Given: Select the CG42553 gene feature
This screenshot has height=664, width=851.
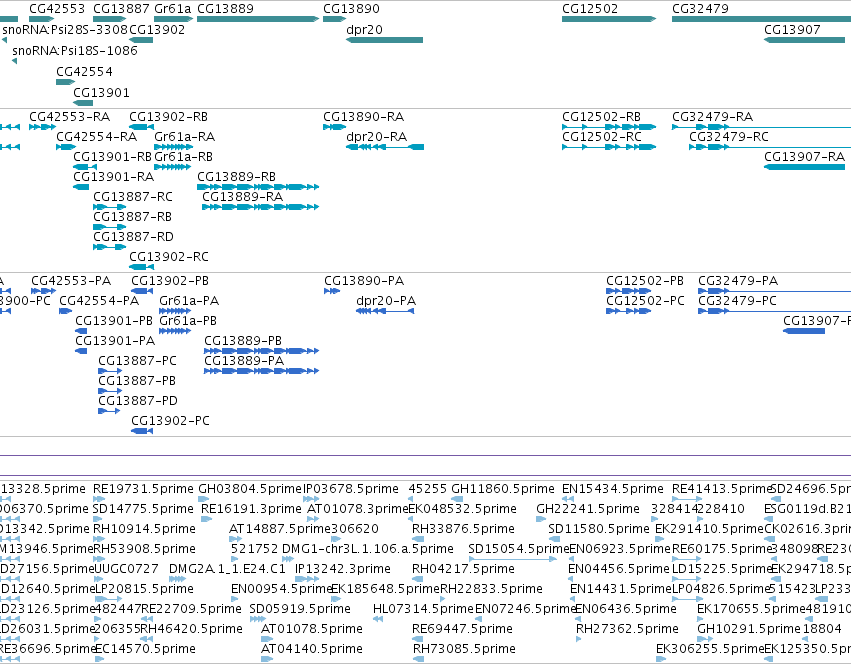Looking at the screenshot, I should click(x=41, y=19).
